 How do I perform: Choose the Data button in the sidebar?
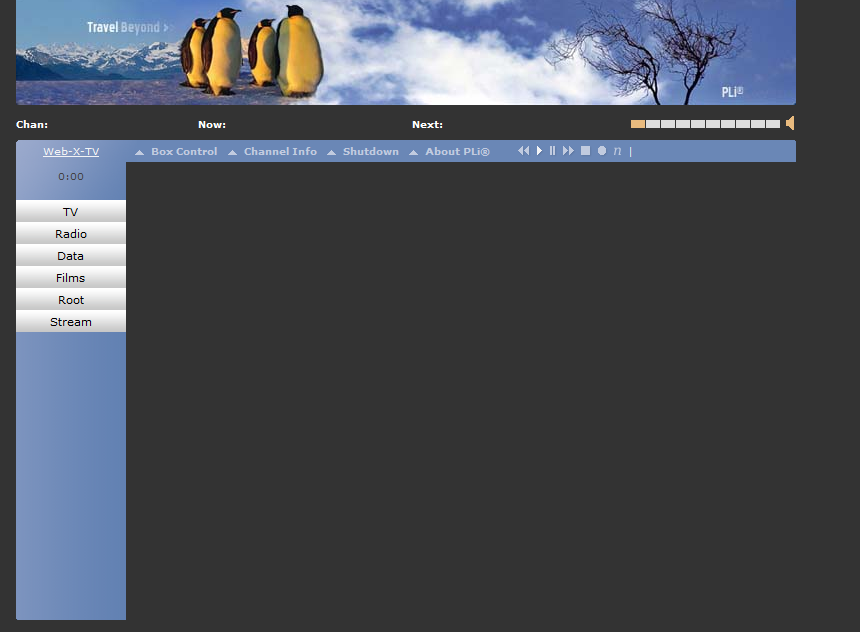click(x=71, y=256)
